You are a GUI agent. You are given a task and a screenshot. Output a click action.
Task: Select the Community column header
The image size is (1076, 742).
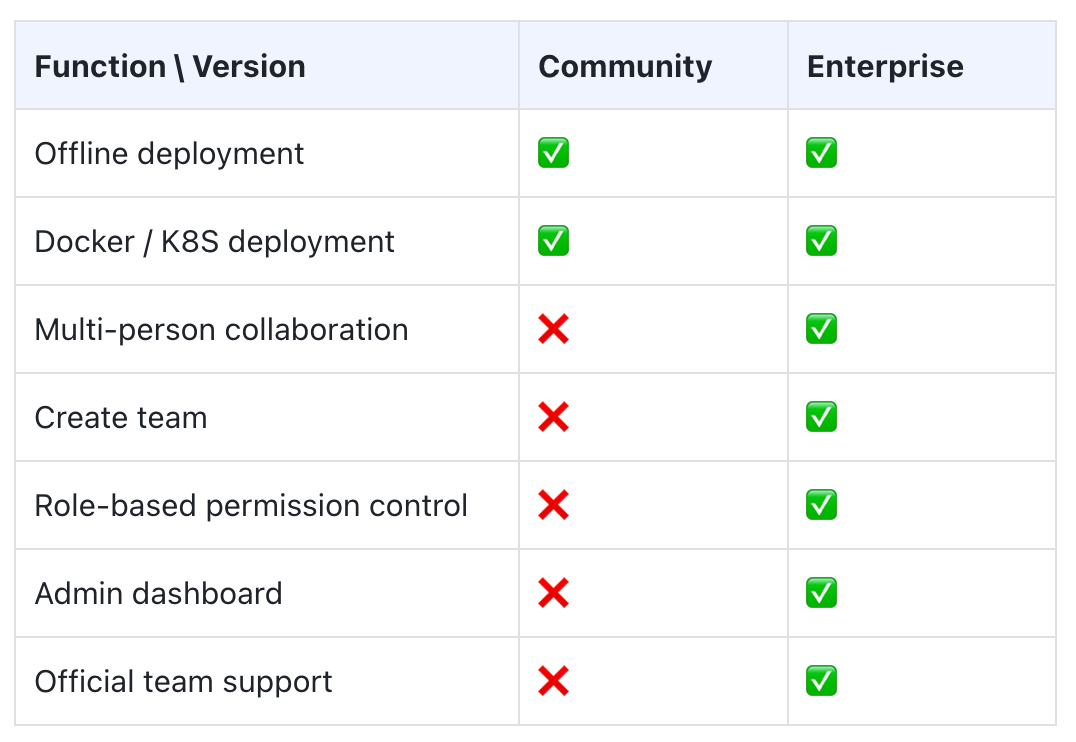coord(625,67)
